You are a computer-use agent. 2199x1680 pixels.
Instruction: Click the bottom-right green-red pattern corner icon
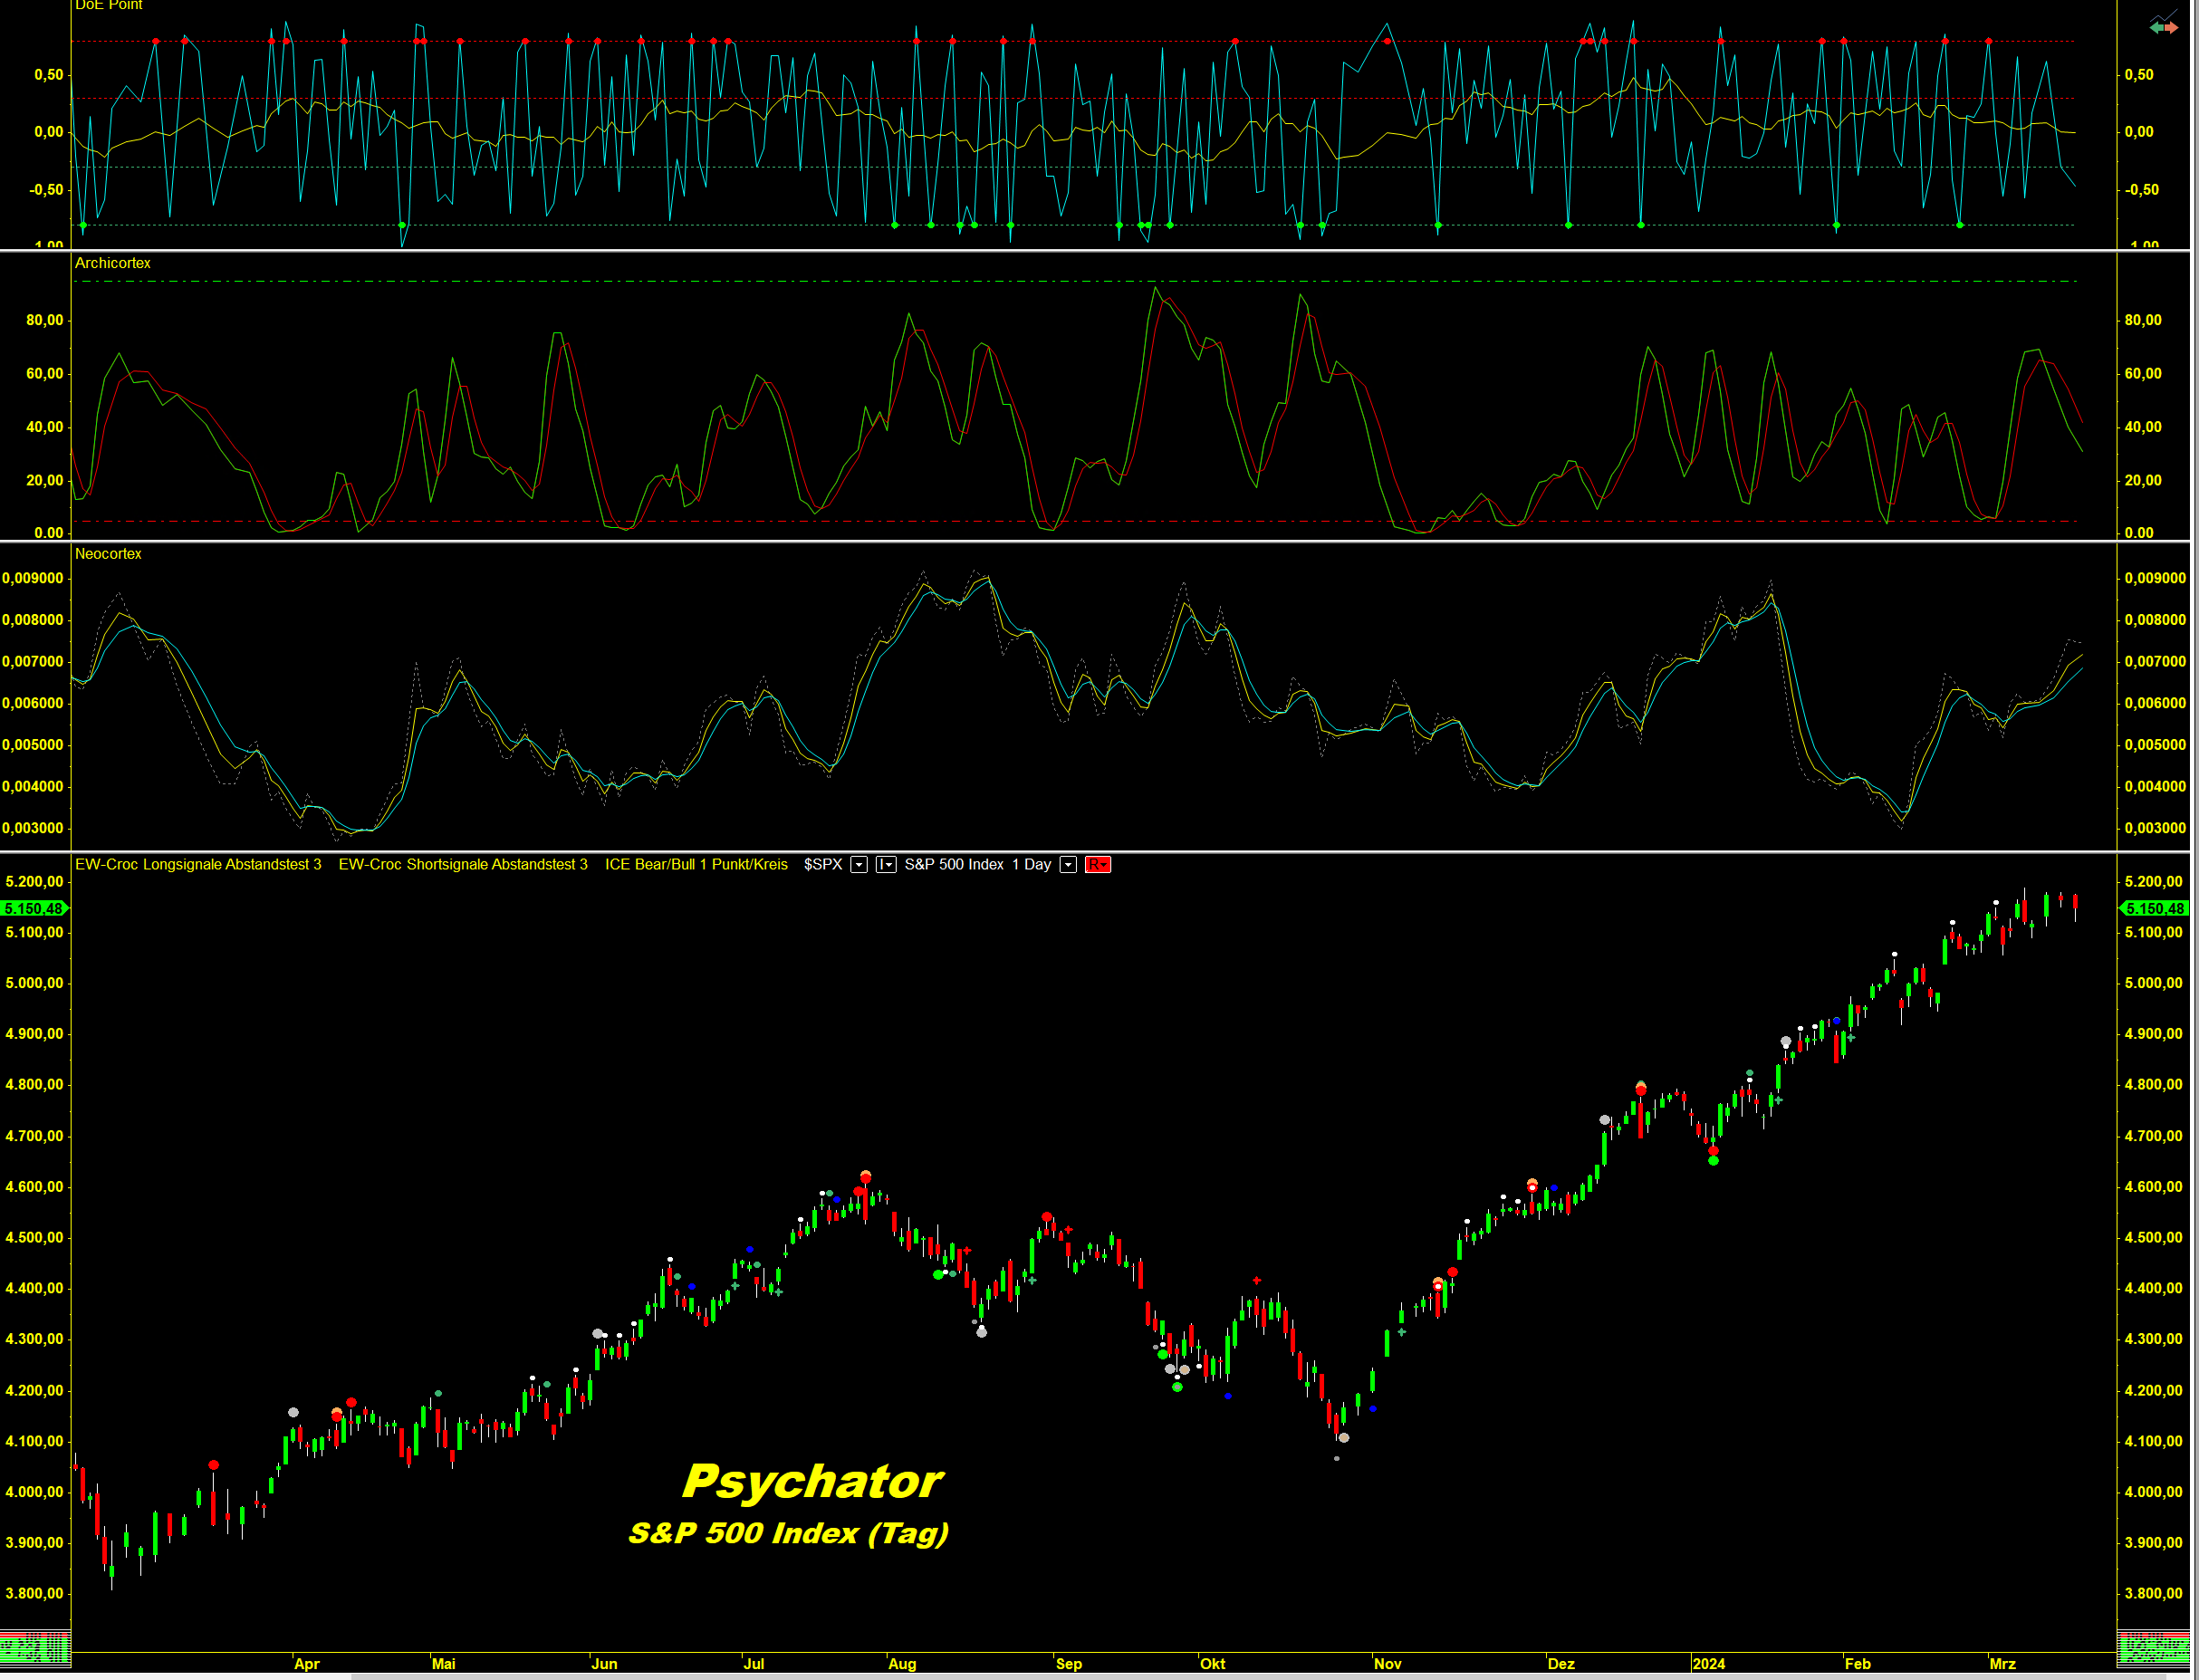pyautogui.click(x=2153, y=1648)
